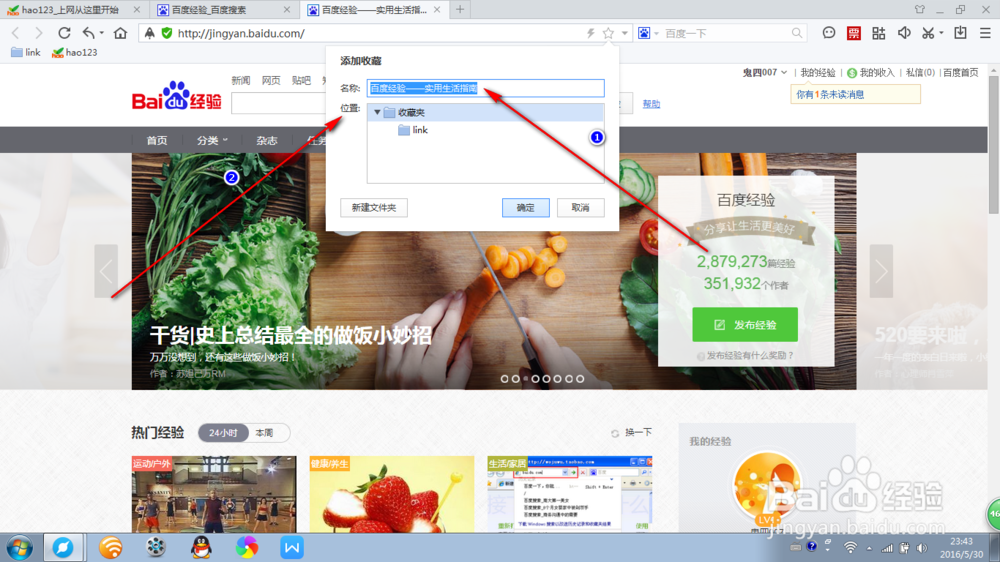Open the 首页 menu item
The height and width of the screenshot is (562, 1000).
tap(157, 140)
